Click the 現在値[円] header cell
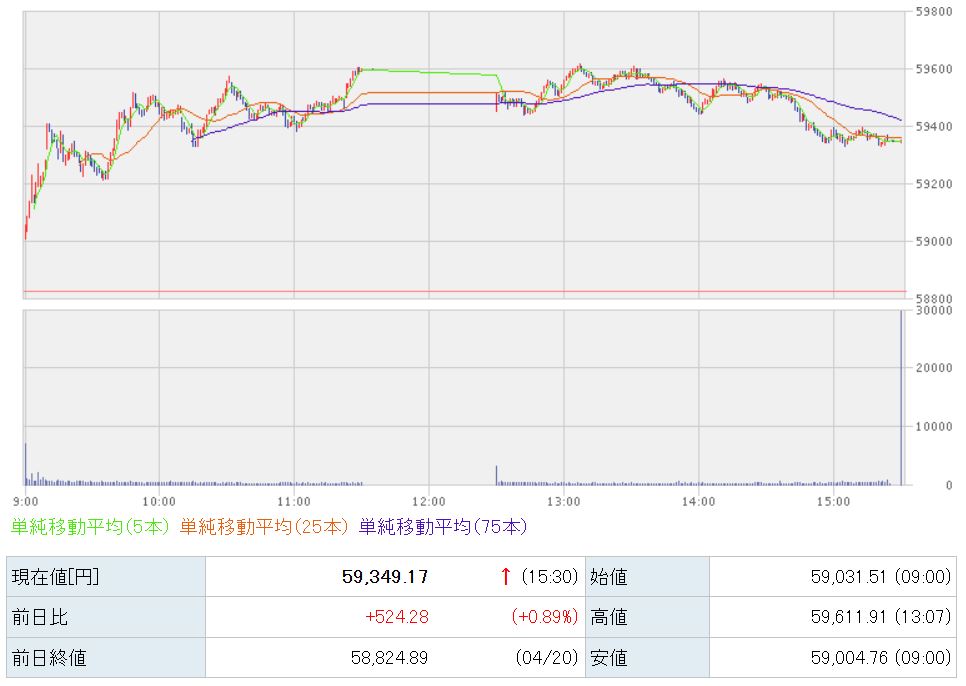966x686 pixels. click(55, 577)
